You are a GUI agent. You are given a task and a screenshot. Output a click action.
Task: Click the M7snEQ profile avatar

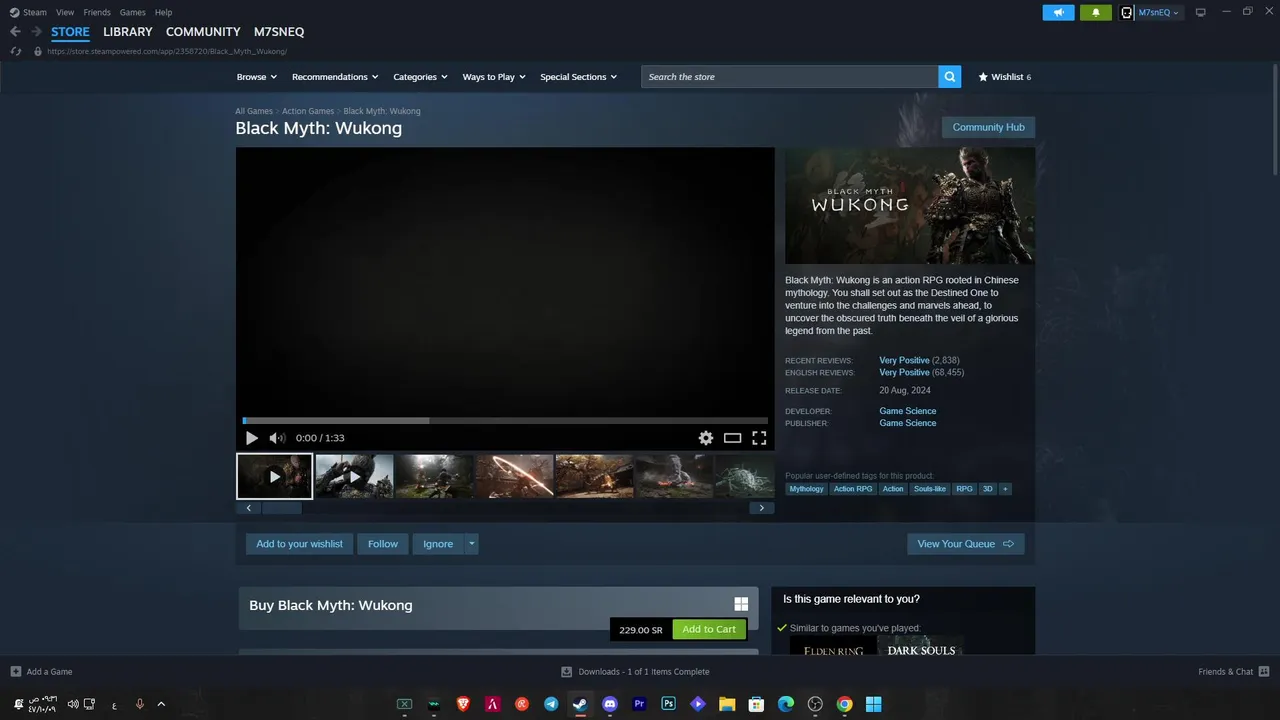tap(1127, 13)
